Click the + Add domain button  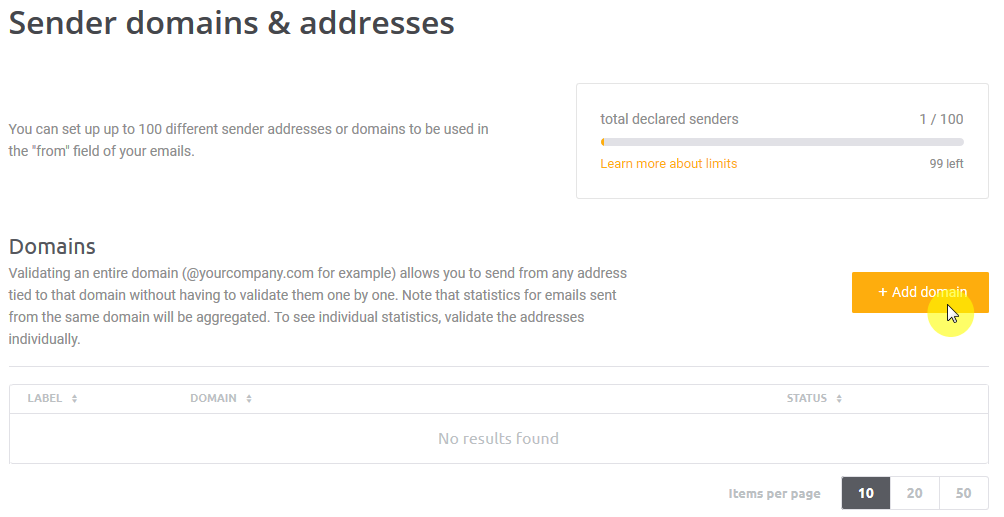(x=919, y=292)
